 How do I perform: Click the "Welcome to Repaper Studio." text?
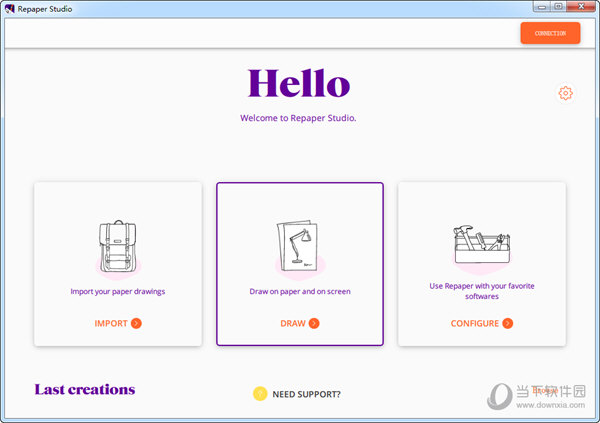(x=298, y=118)
